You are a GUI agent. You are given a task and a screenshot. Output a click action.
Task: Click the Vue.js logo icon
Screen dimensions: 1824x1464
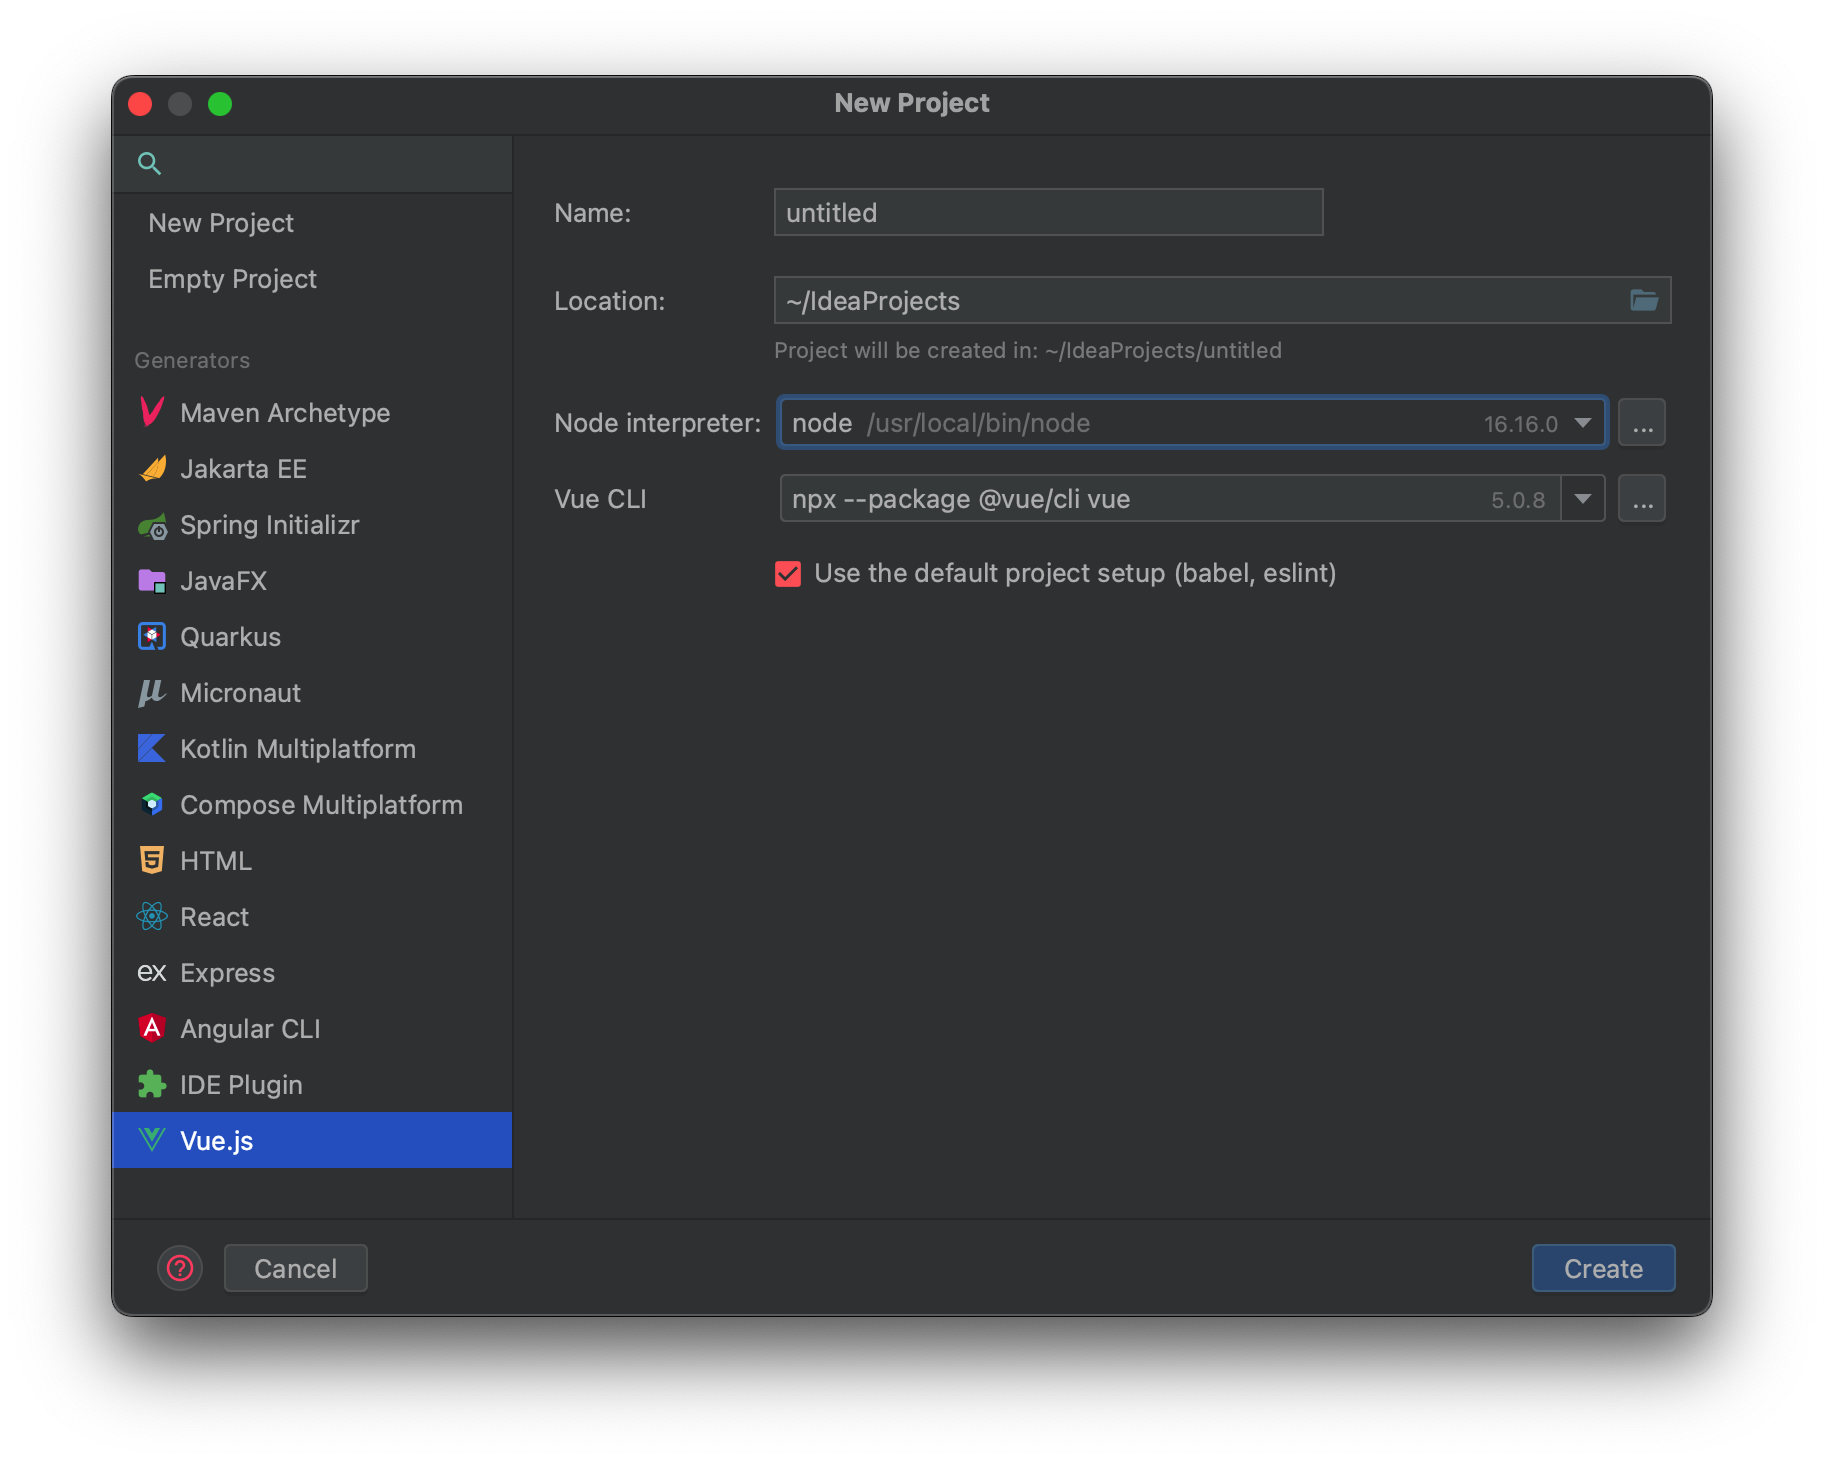[152, 1140]
